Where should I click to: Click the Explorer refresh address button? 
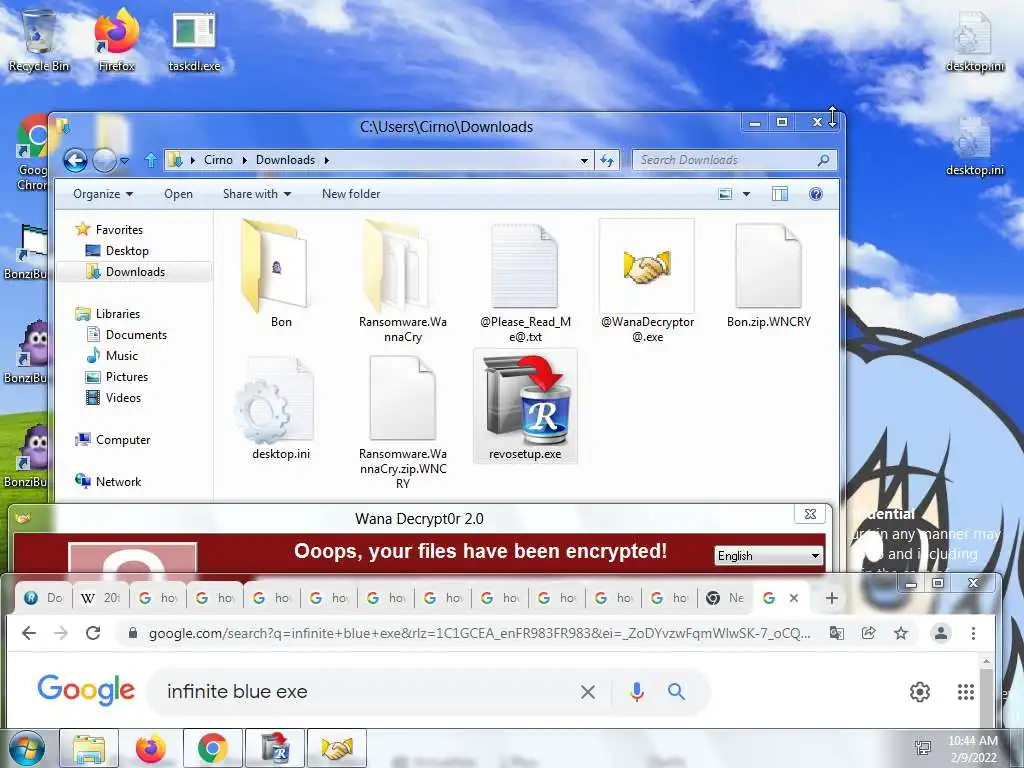coord(607,160)
